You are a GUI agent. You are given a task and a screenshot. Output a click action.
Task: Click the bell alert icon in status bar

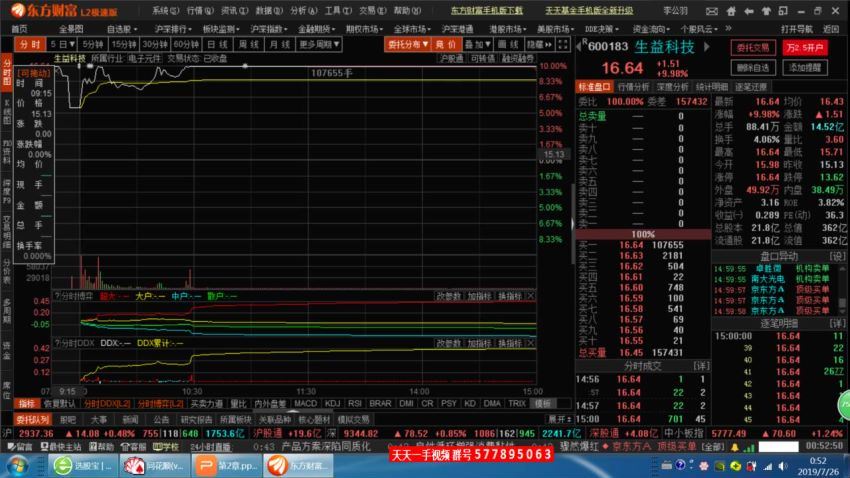click(x=735, y=447)
